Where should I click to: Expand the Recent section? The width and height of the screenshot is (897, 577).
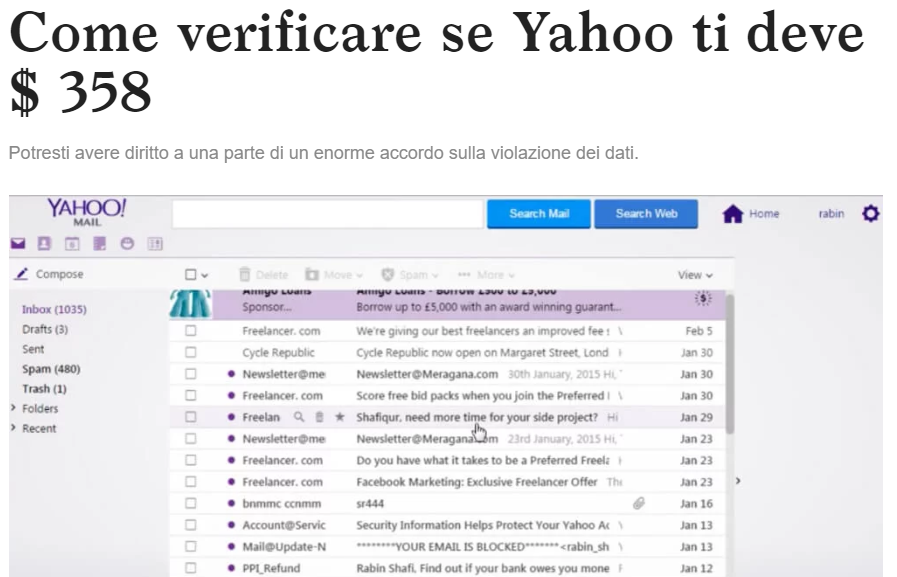[x=13, y=428]
